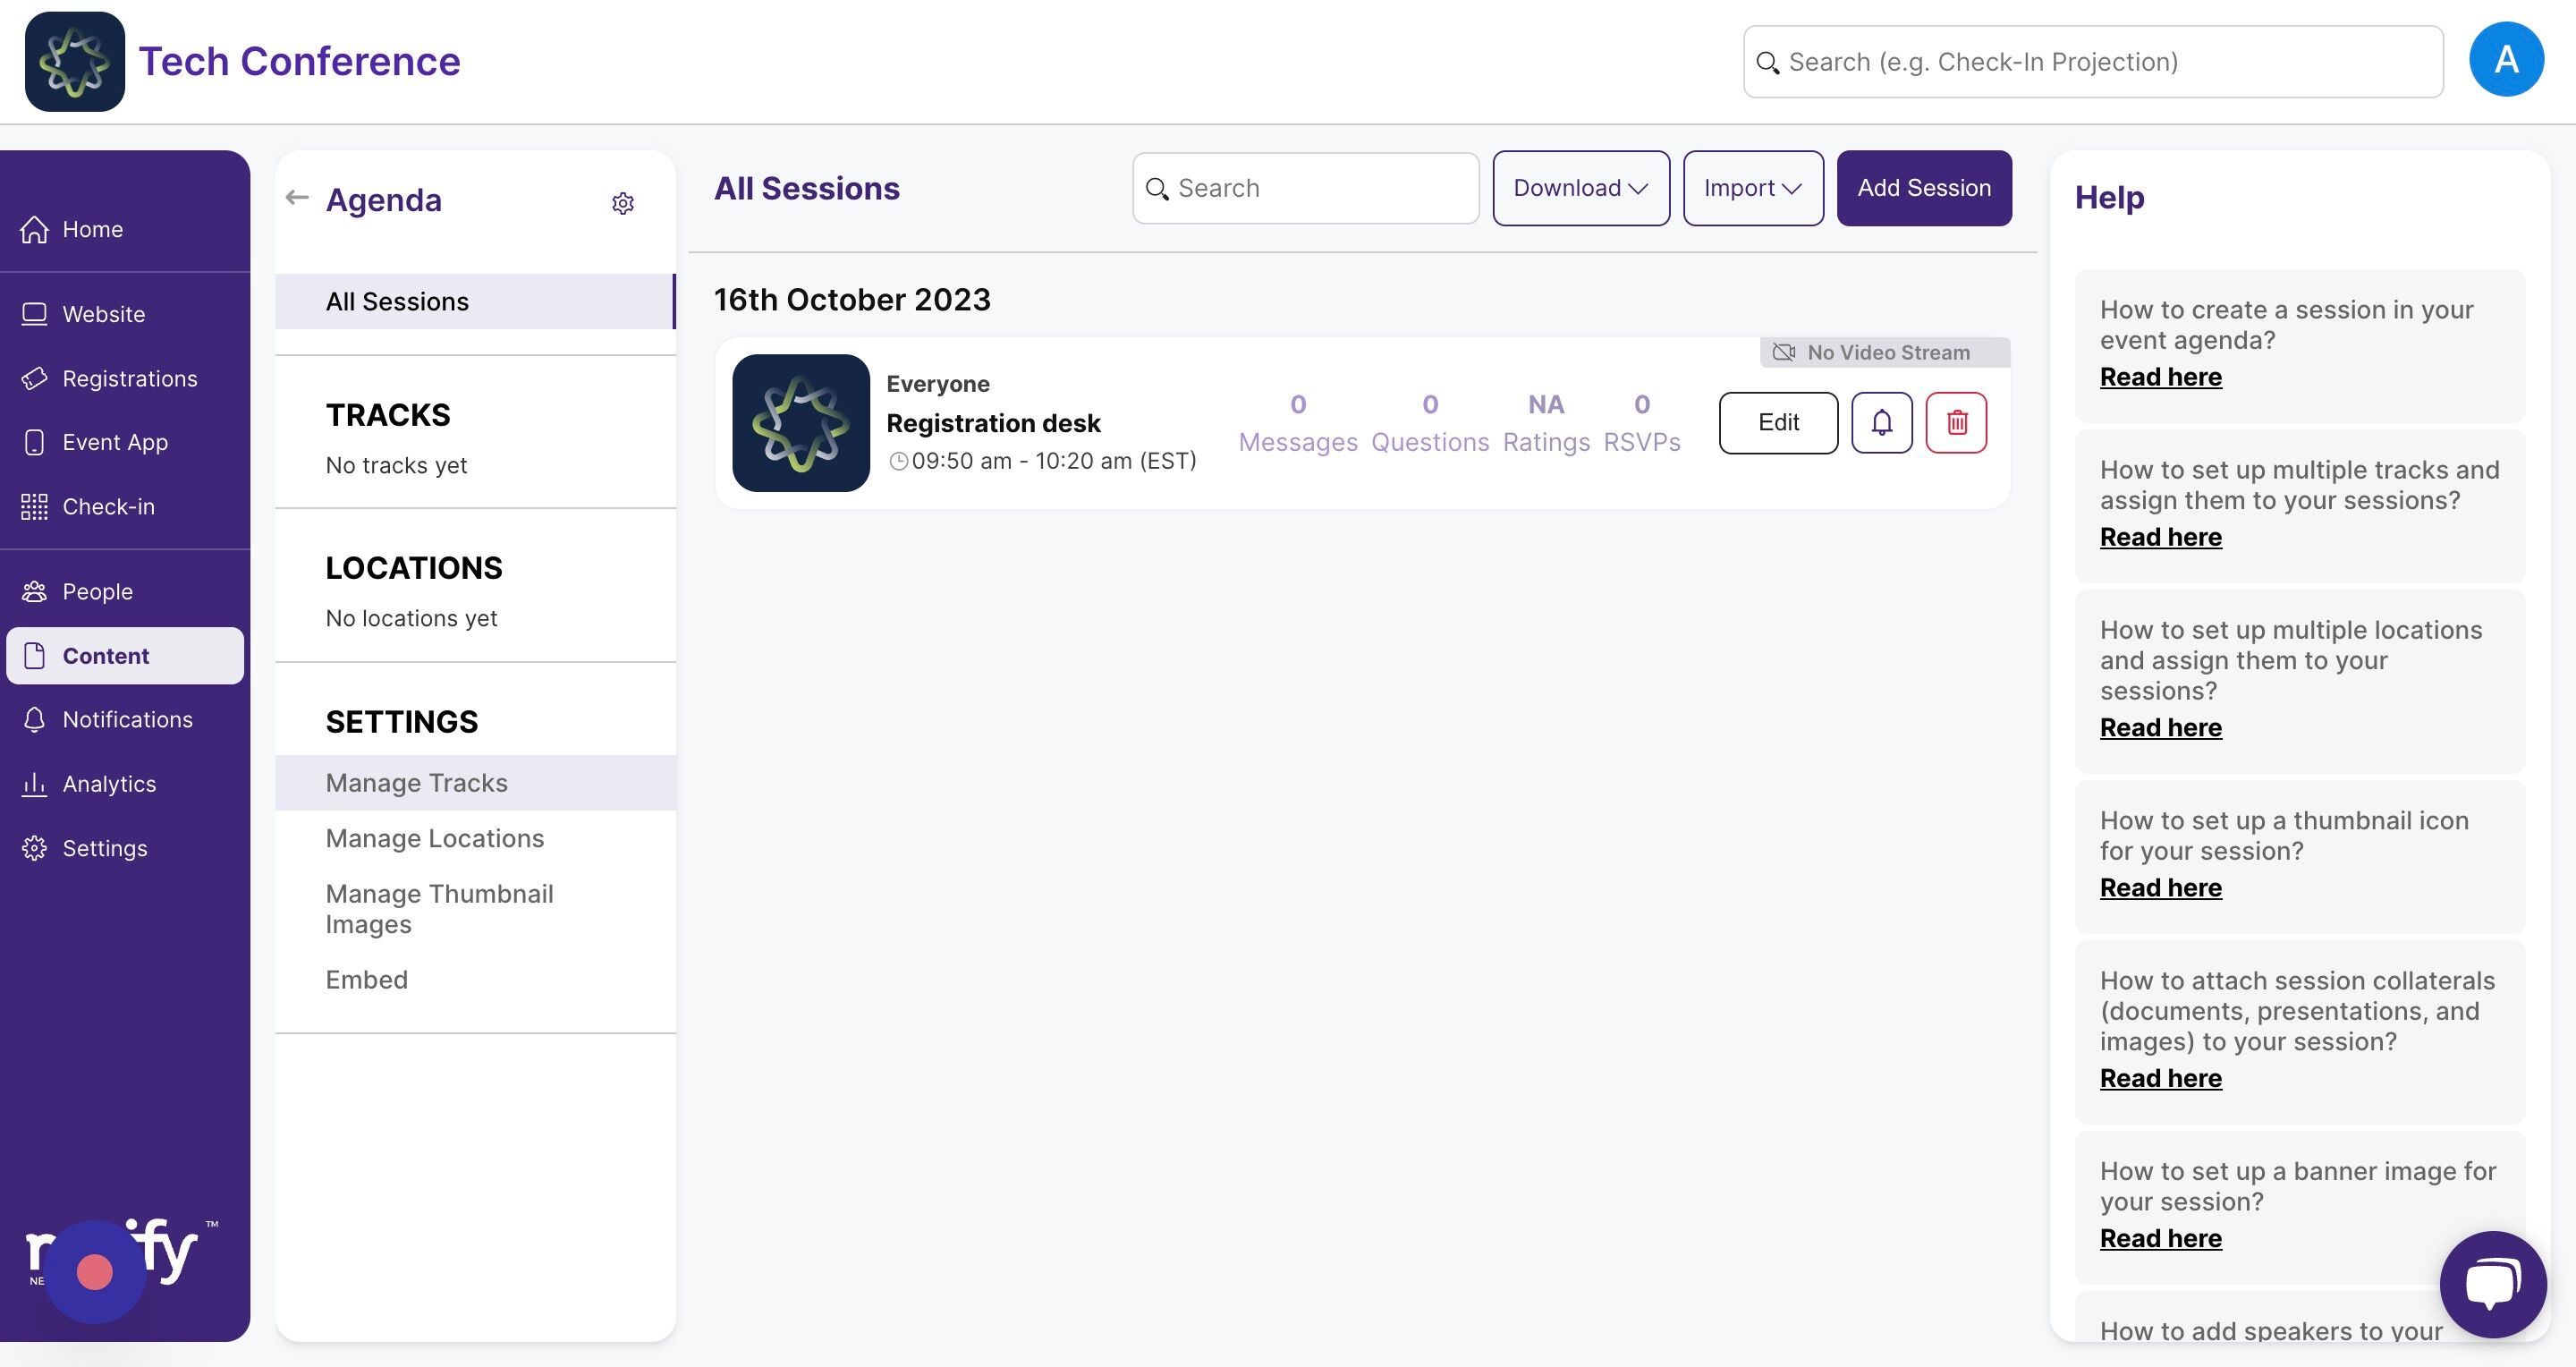Open the Analytics section in the sidebar
Viewport: 2576px width, 1367px height.
(x=109, y=784)
